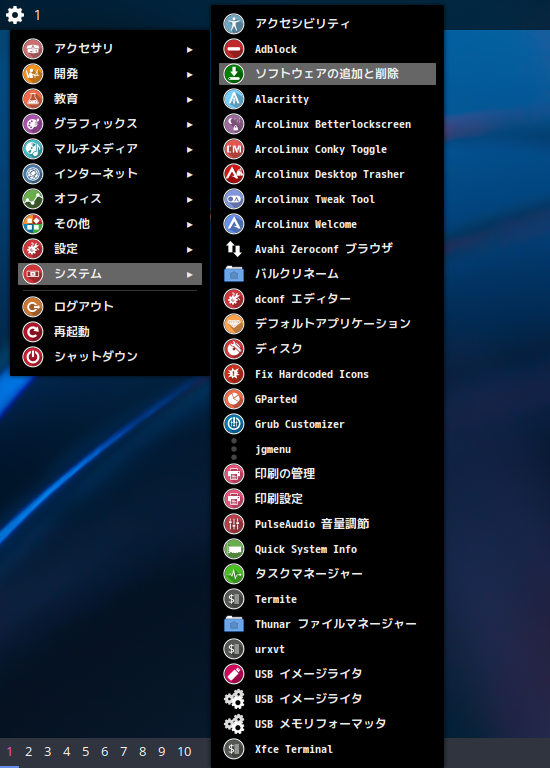The width and height of the screenshot is (550, 768).
Task: Open the gear menu icon in top panel
Action: [15, 15]
